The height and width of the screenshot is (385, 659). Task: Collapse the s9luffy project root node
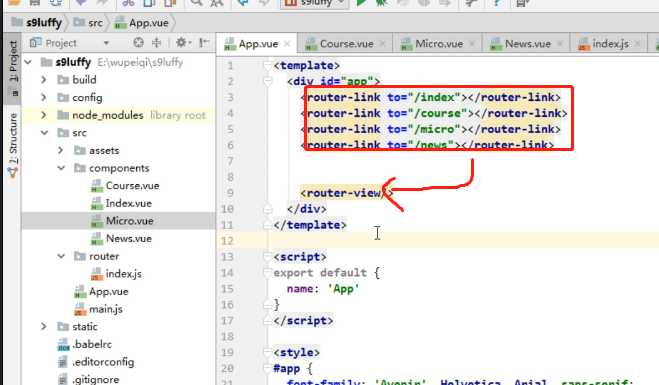[28, 62]
